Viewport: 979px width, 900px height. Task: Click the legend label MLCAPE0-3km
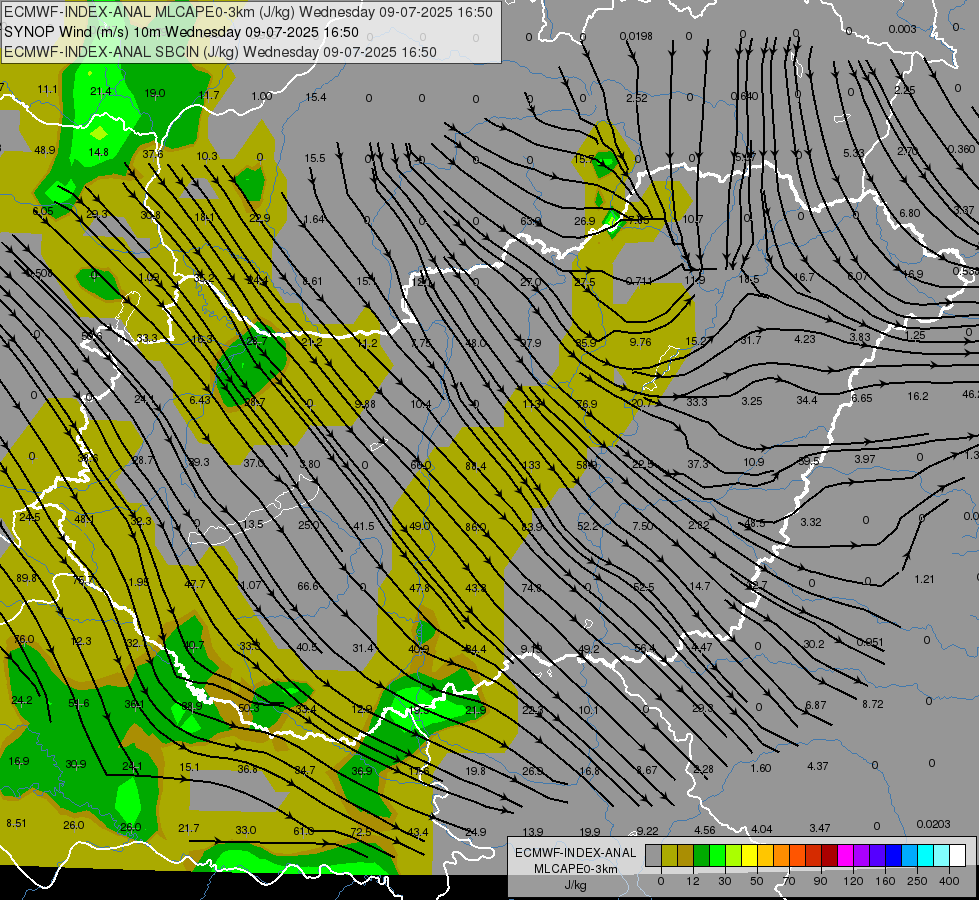pos(575,869)
